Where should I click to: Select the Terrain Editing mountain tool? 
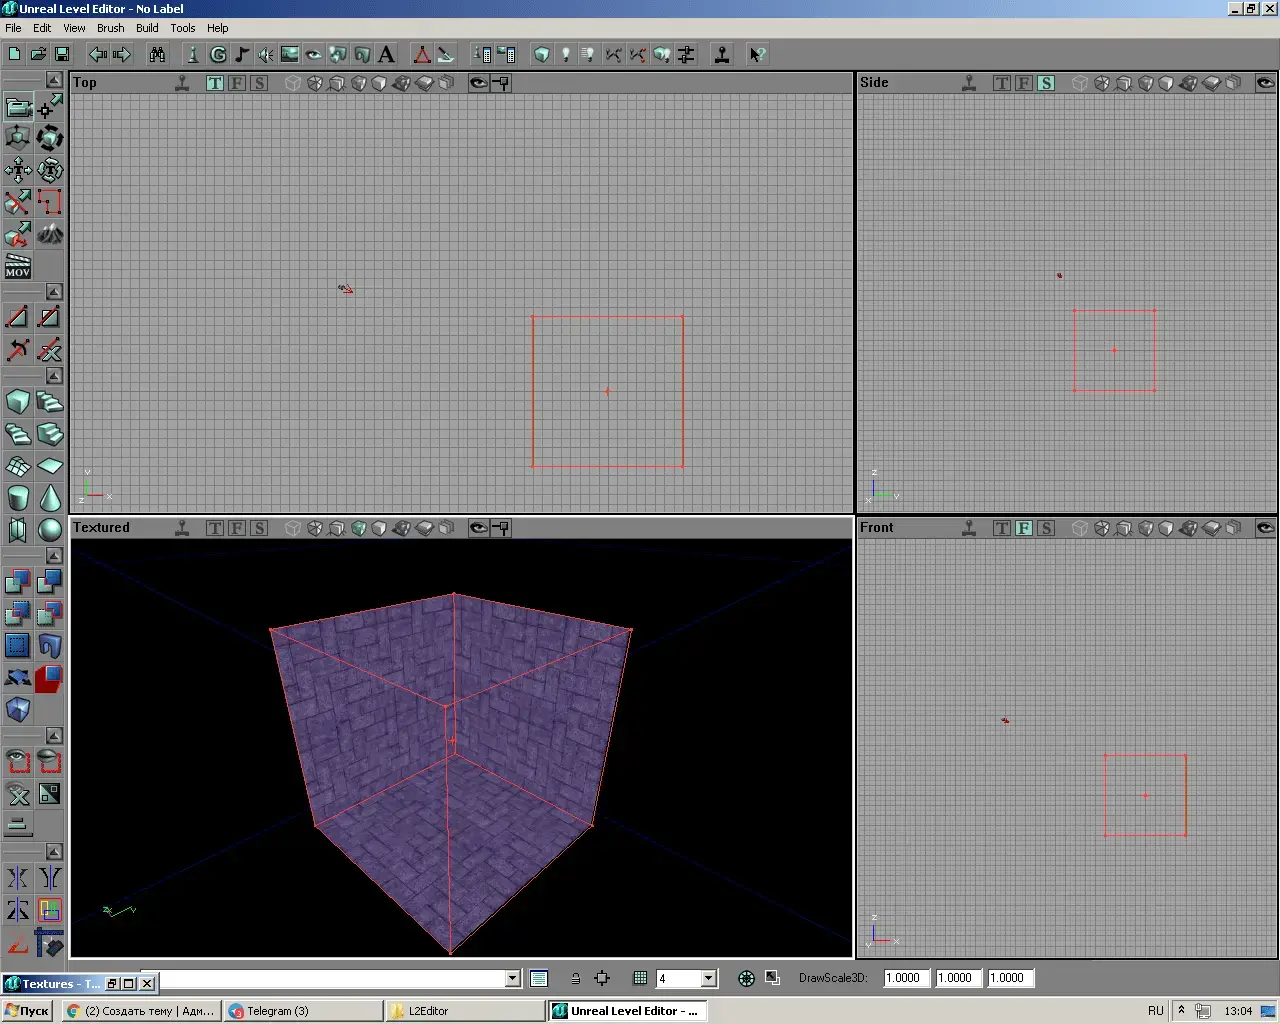[50, 234]
